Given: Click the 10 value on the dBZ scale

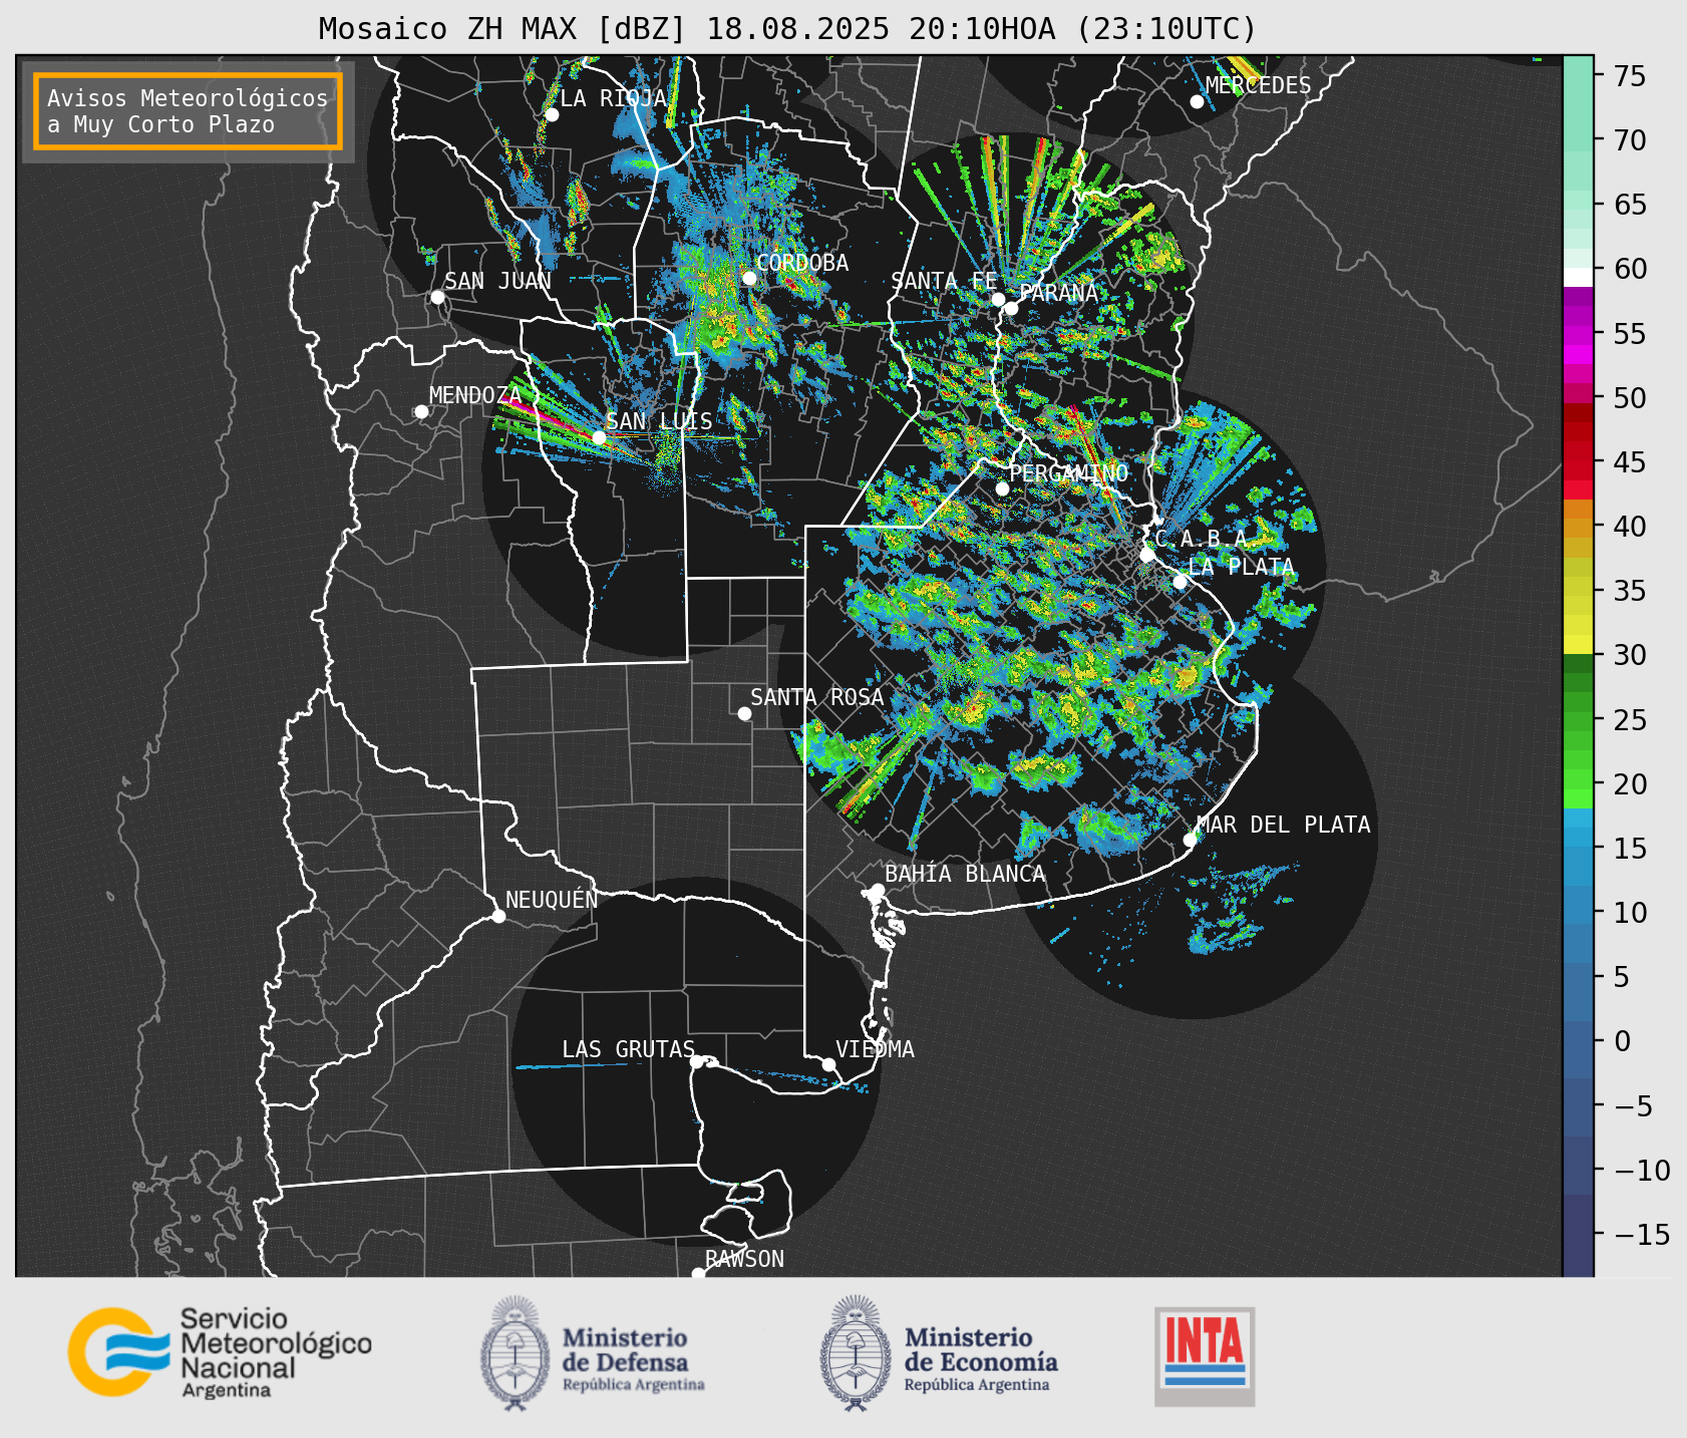Looking at the screenshot, I should point(1629,912).
